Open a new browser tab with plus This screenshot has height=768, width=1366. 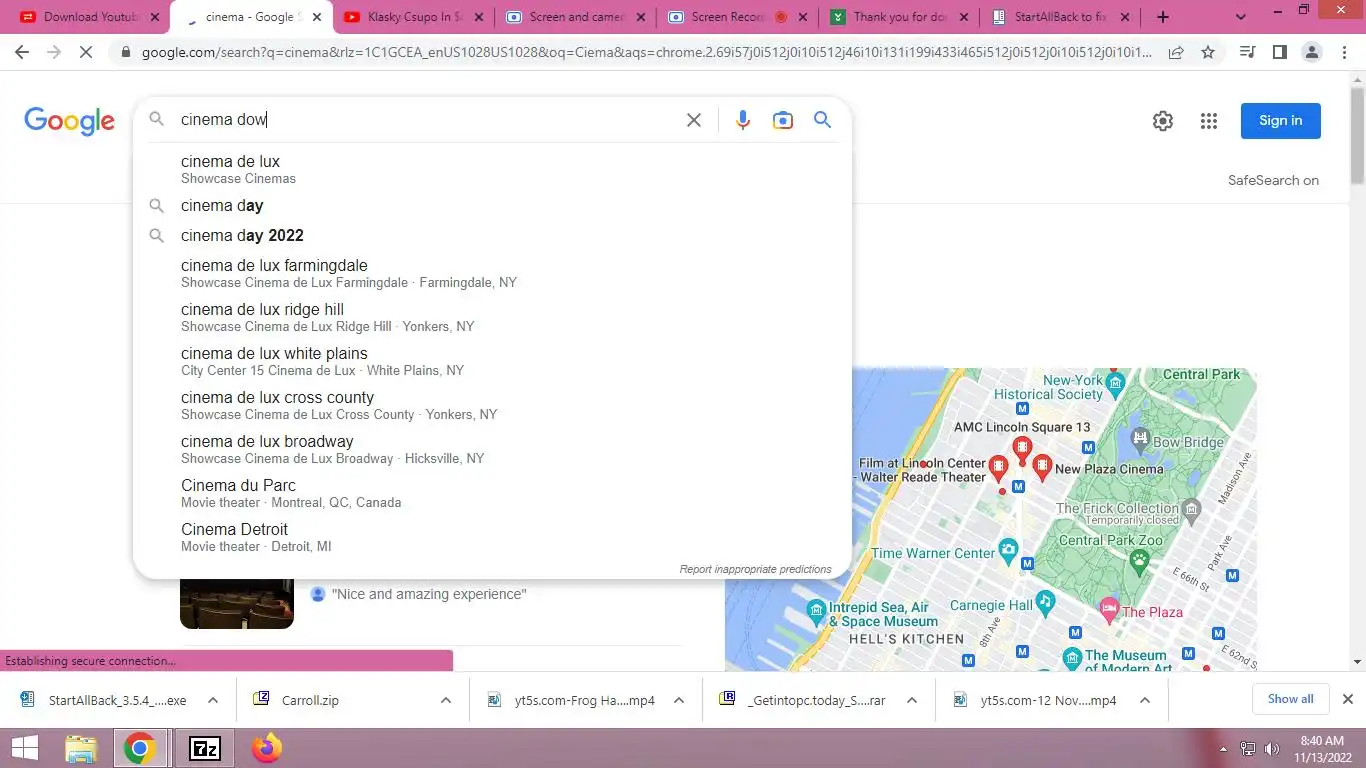(1162, 17)
